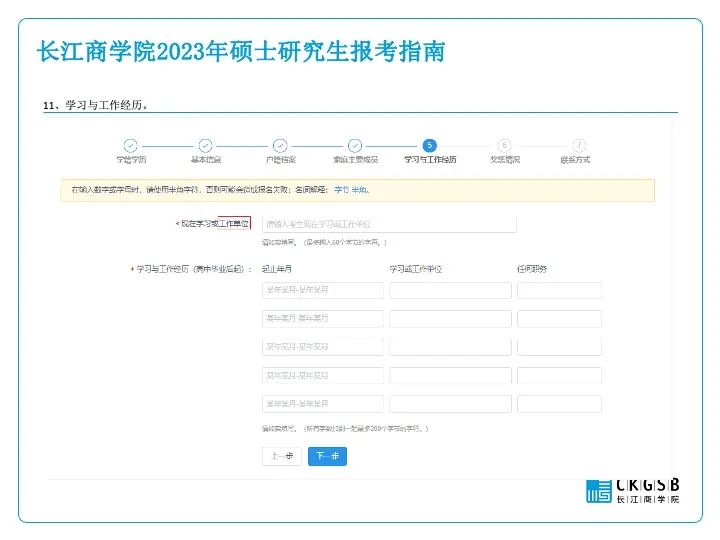The width and height of the screenshot is (720, 540).
Task: Go to the 学籍学历 step label
Action: click(131, 160)
